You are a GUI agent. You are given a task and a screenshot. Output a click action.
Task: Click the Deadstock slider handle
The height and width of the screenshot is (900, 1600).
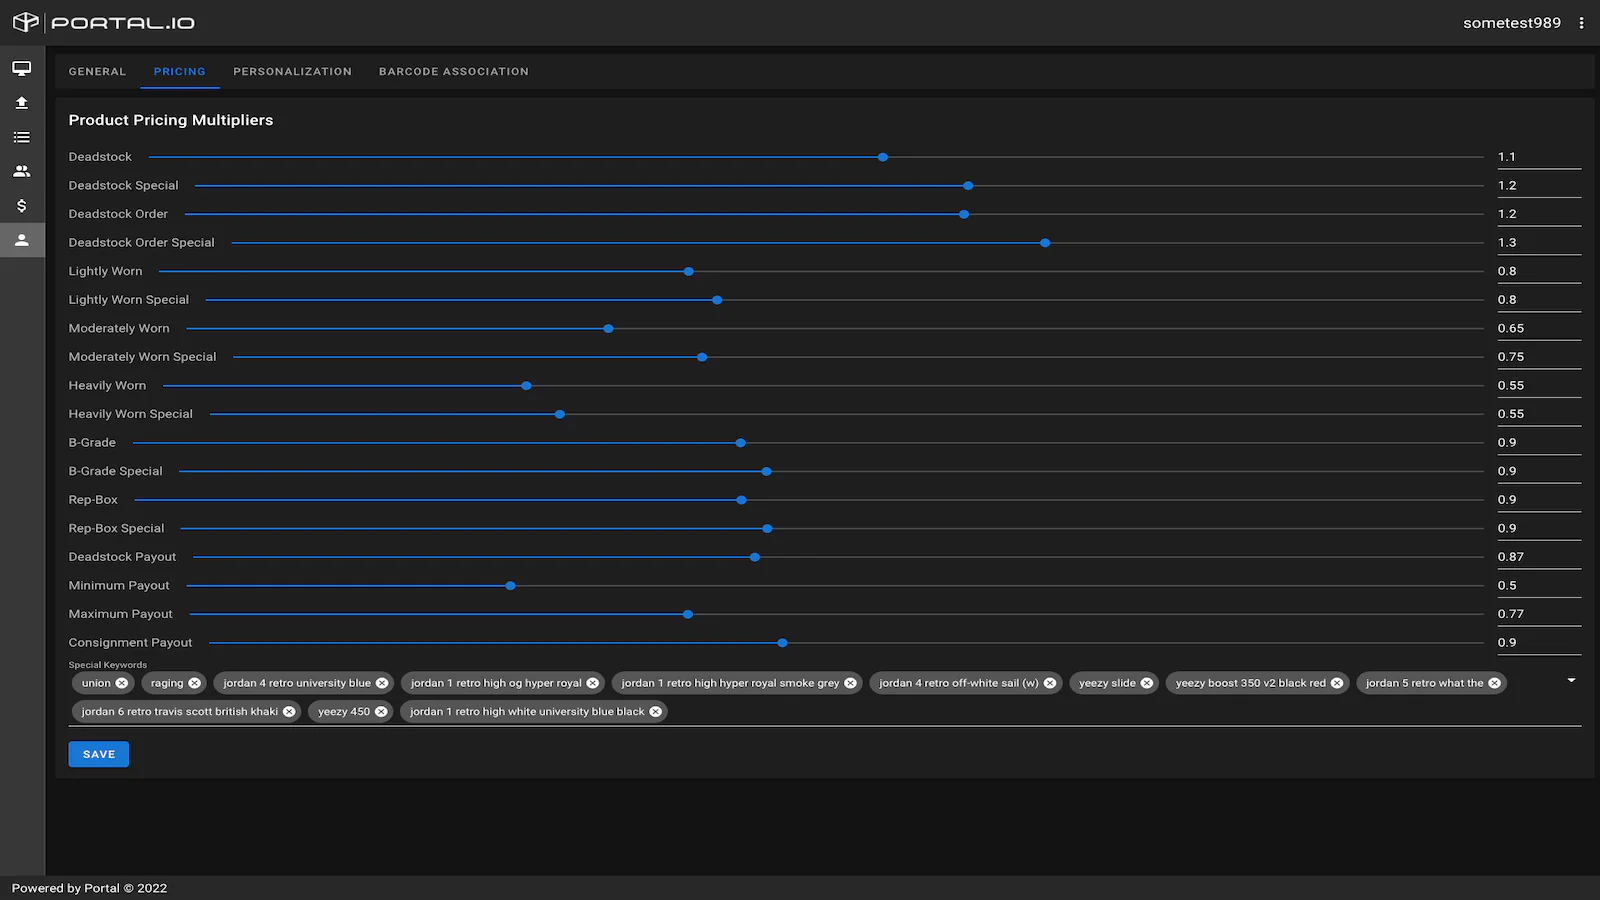[x=883, y=157]
